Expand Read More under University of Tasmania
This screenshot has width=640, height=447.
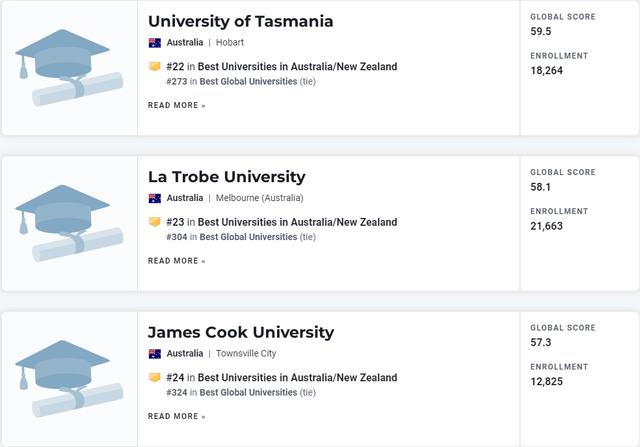click(x=176, y=105)
